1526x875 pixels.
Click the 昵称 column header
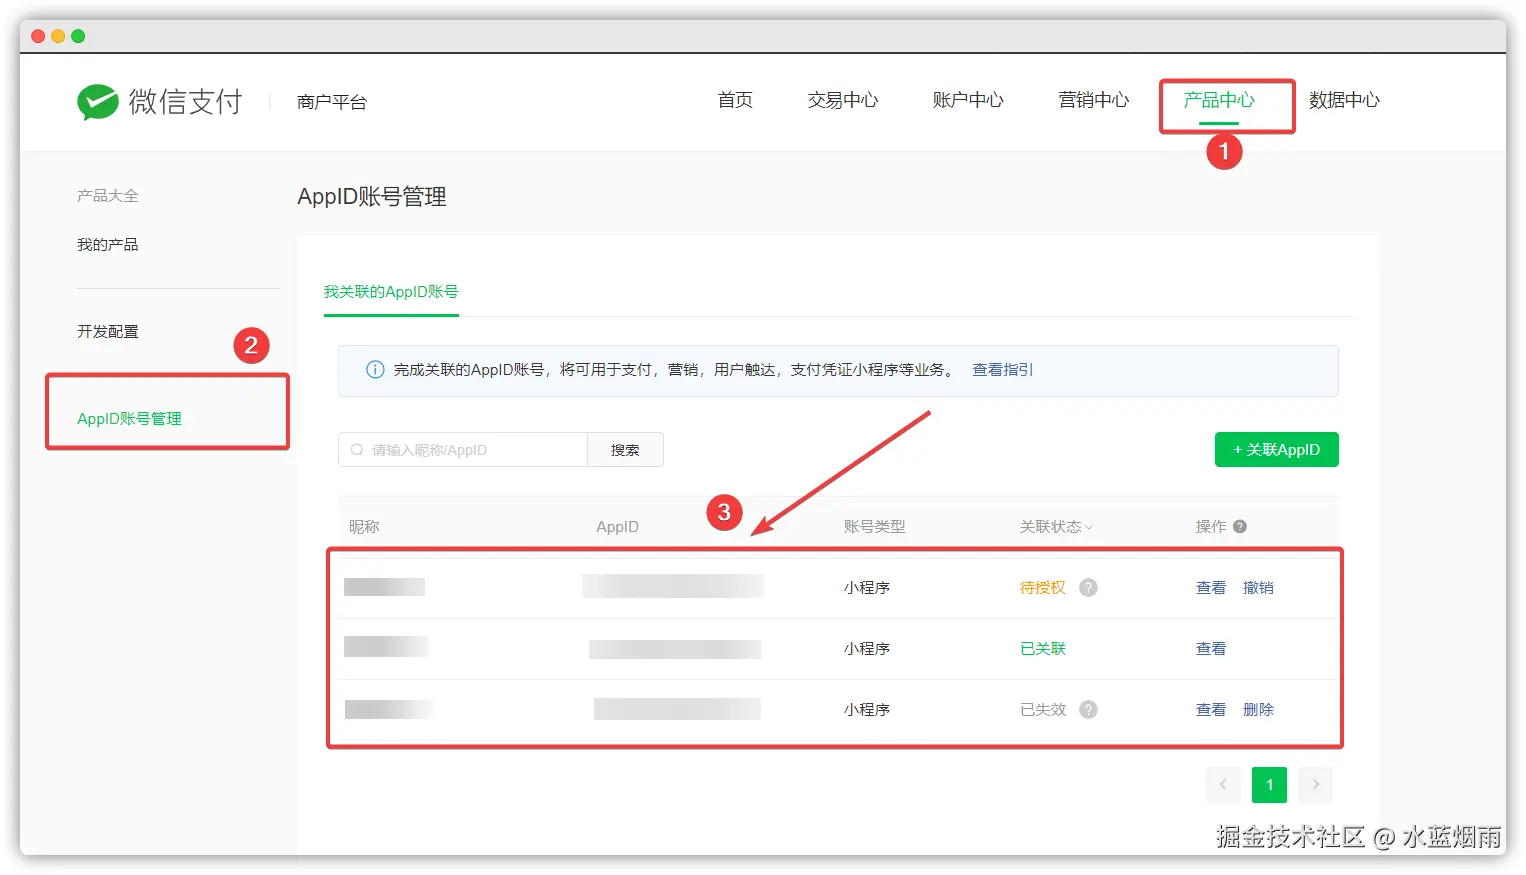(x=364, y=527)
